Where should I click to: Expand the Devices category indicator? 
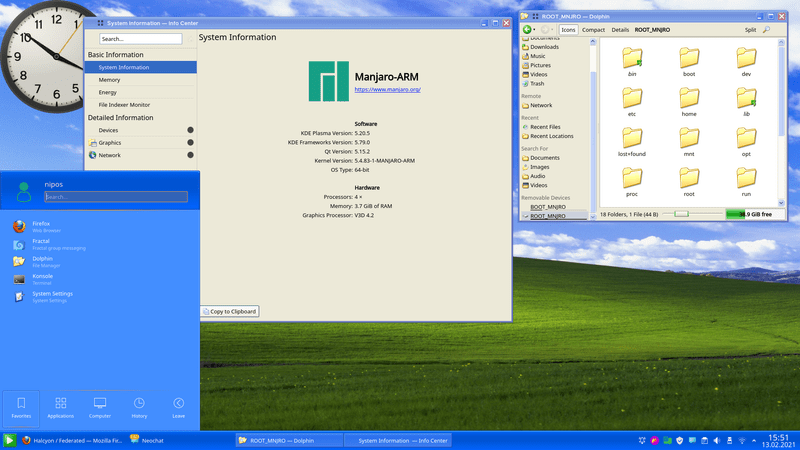pyautogui.click(x=190, y=130)
